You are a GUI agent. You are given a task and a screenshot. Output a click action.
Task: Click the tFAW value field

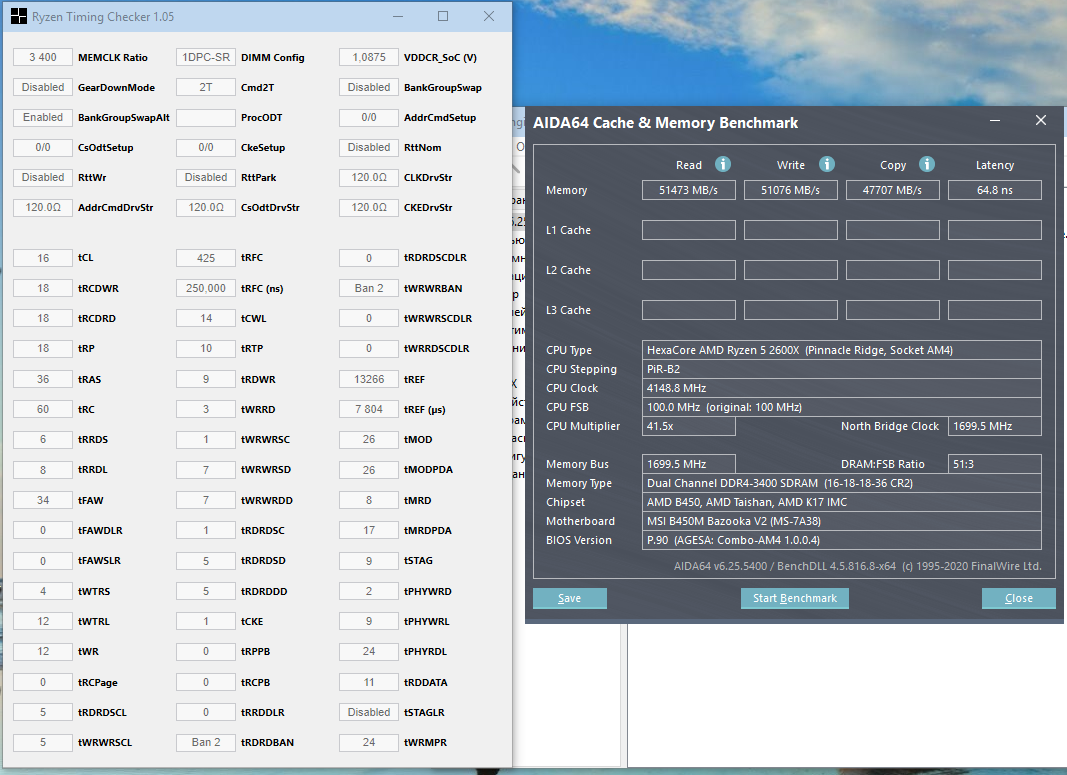(x=43, y=500)
